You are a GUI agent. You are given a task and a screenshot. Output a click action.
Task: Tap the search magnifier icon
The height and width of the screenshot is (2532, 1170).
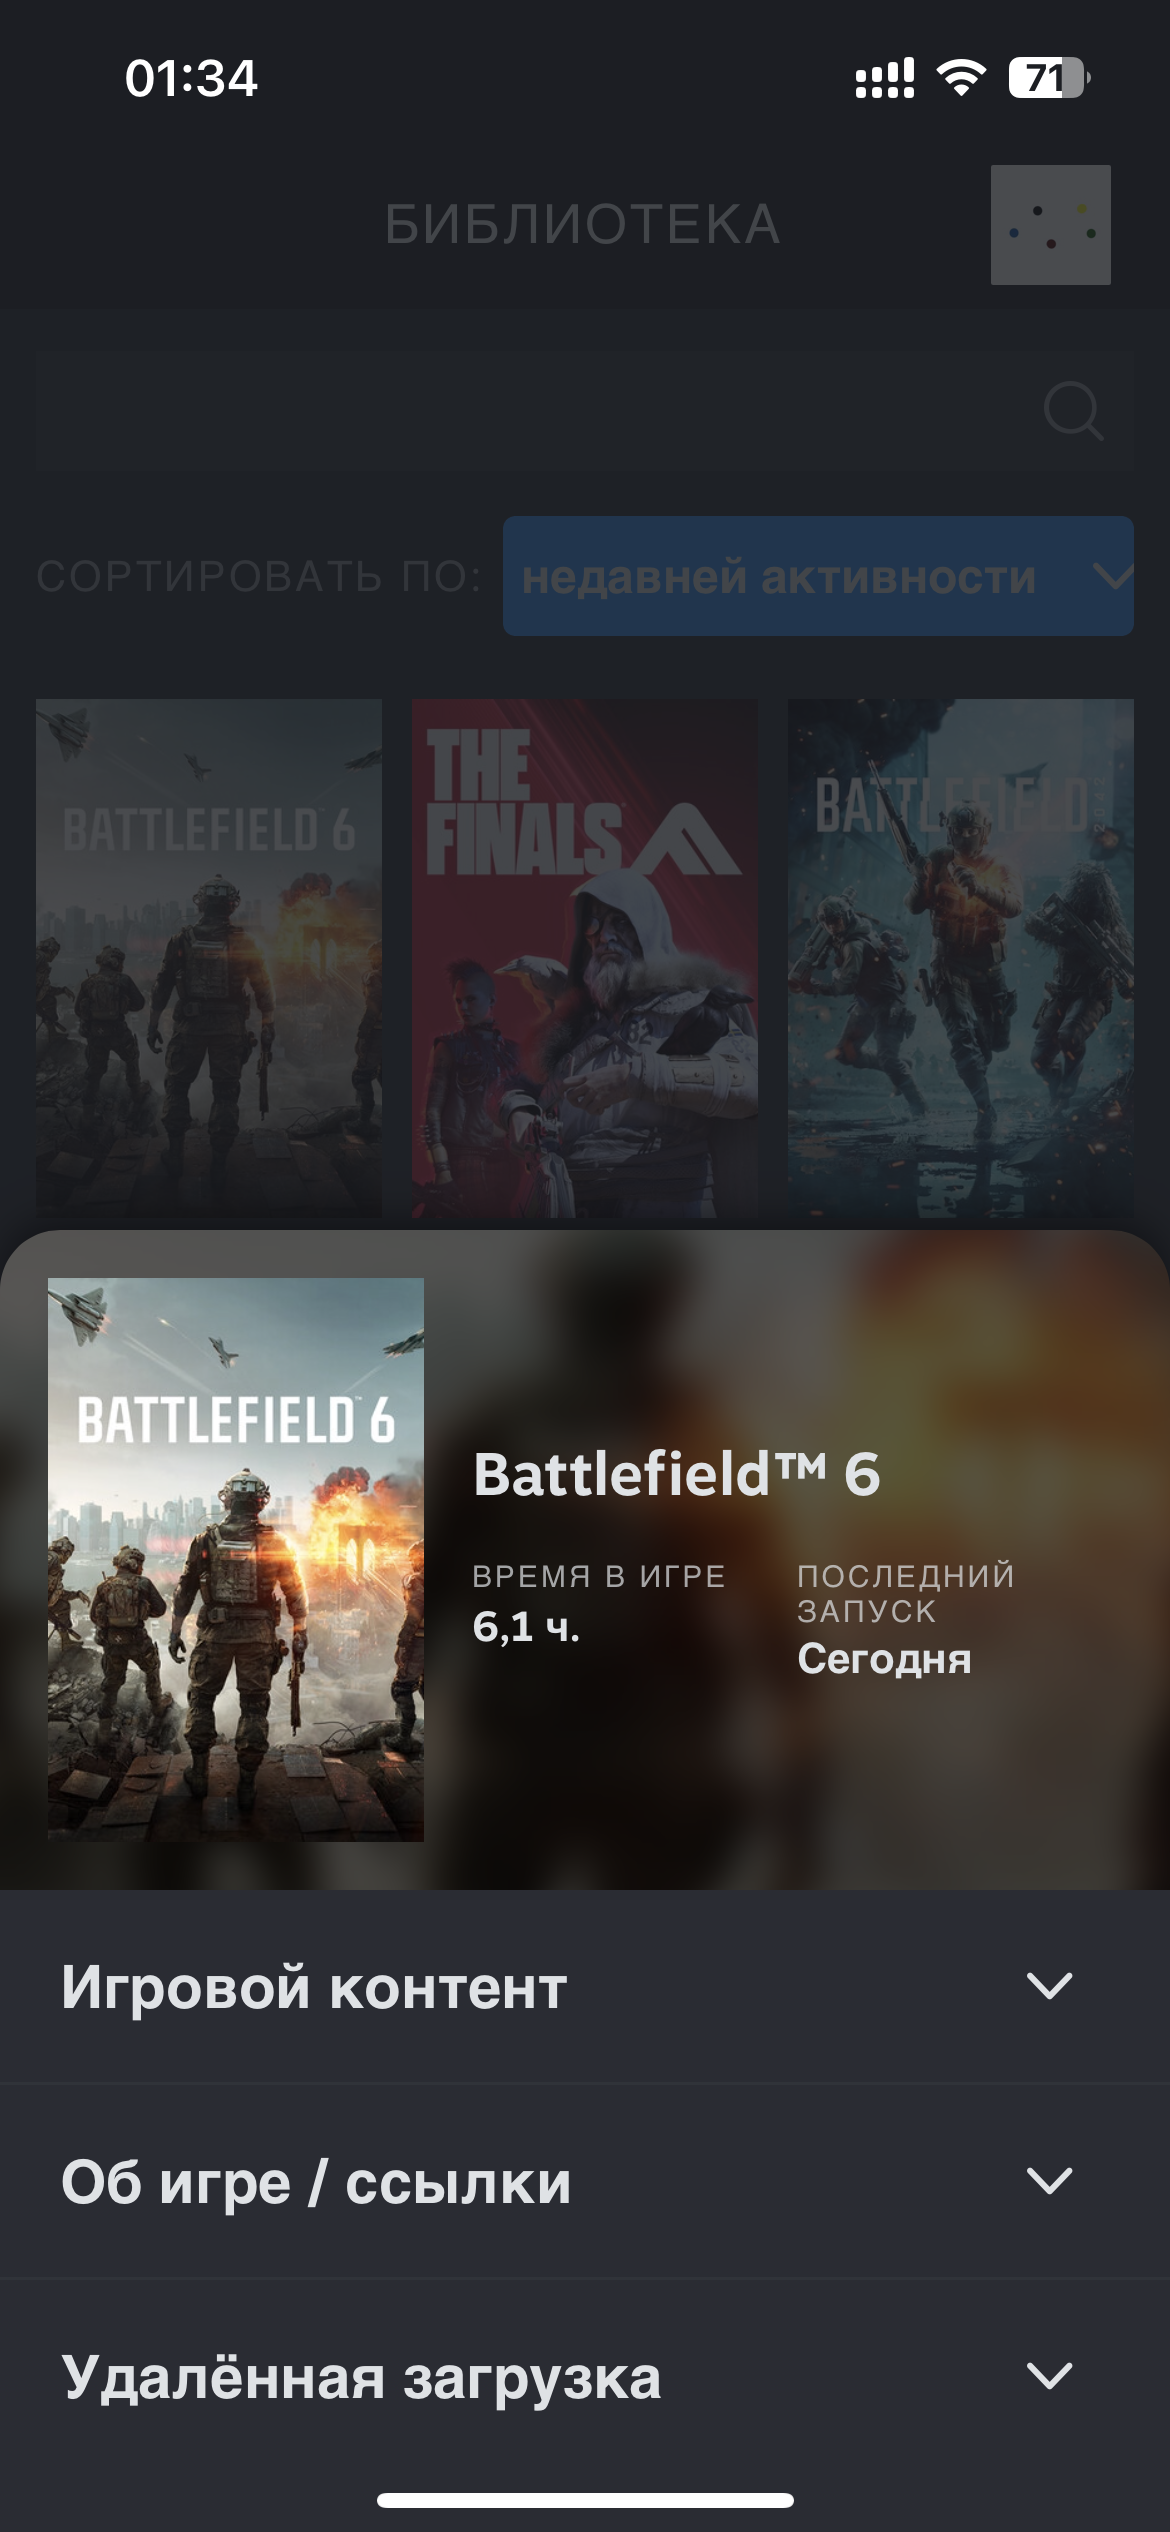pos(1073,411)
